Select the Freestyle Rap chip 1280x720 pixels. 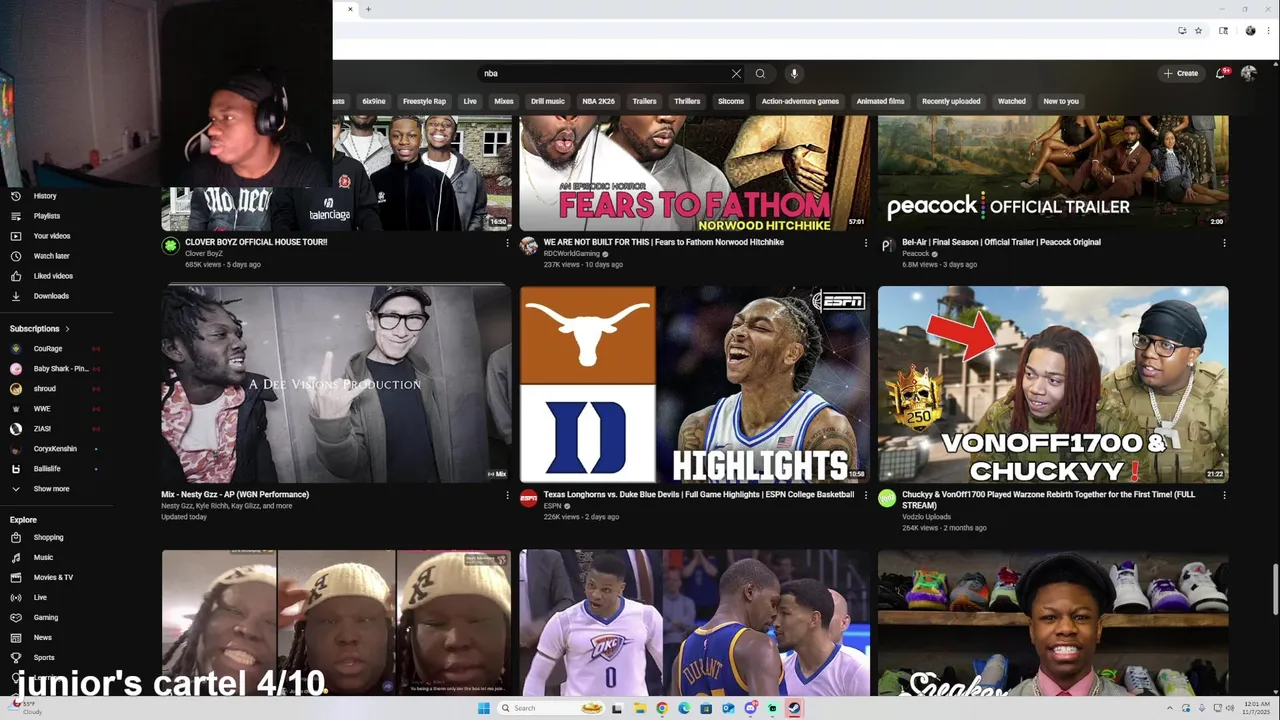(424, 101)
